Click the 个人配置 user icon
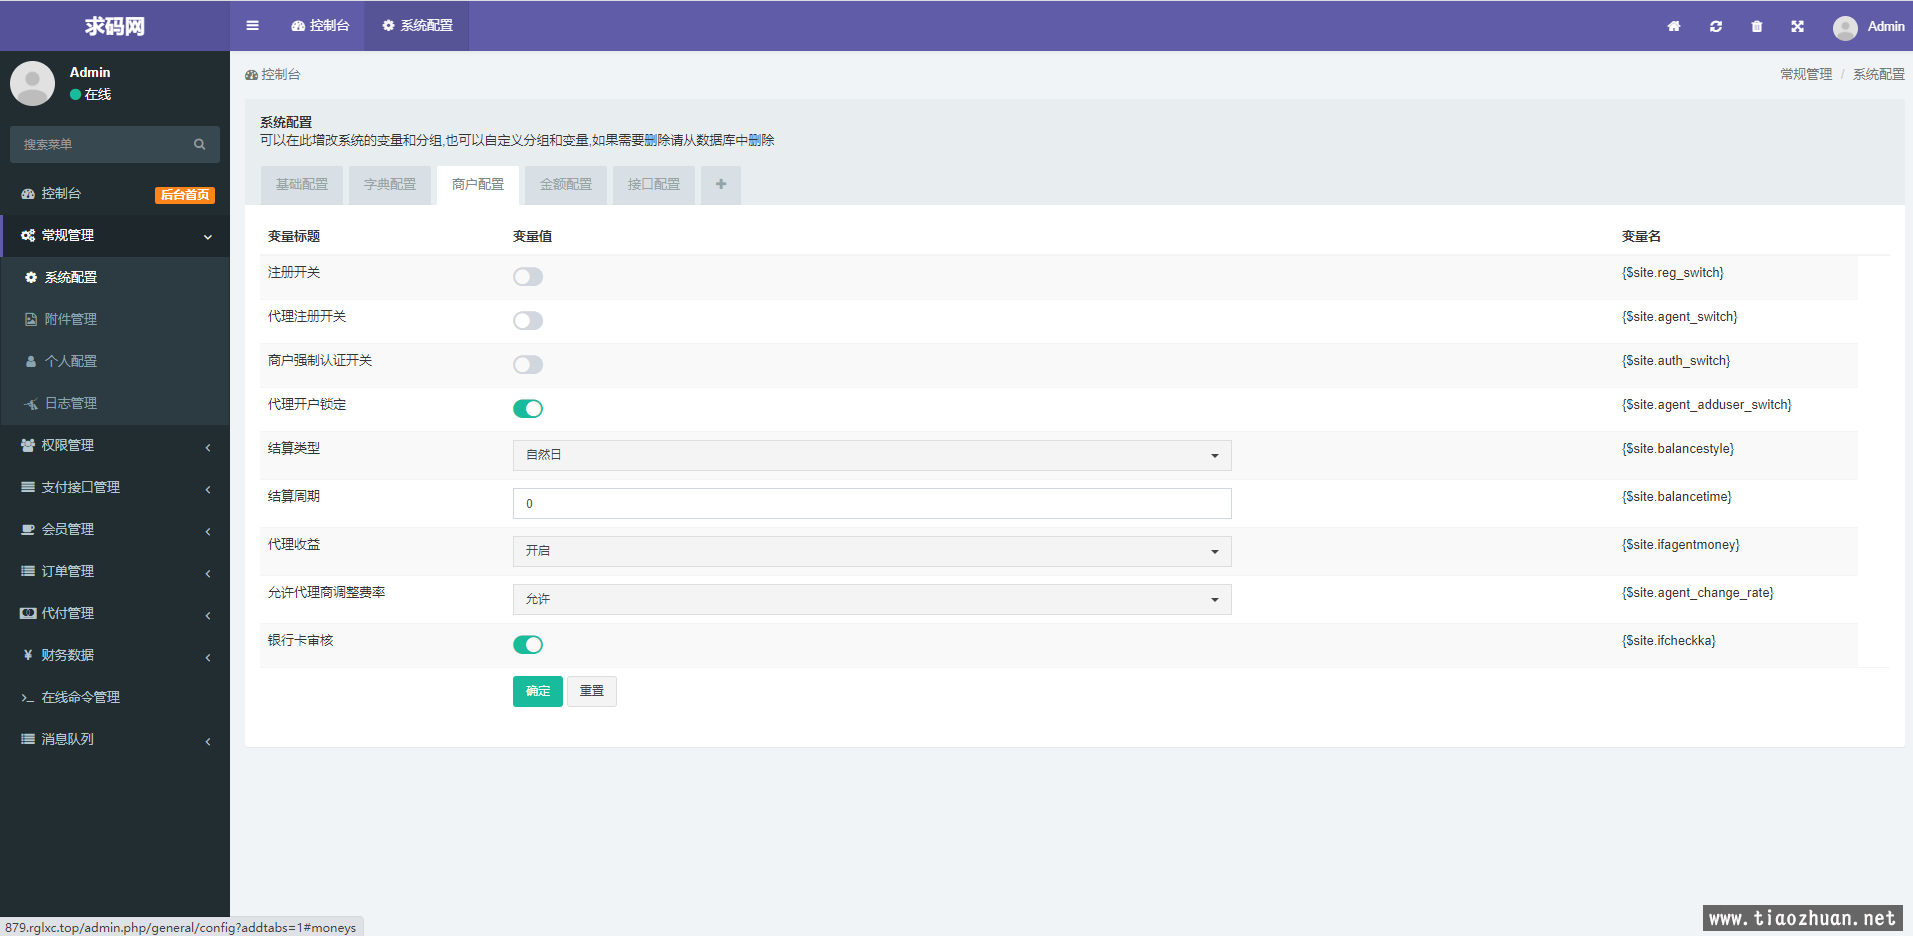Viewport: 1913px width, 936px height. click(31, 362)
